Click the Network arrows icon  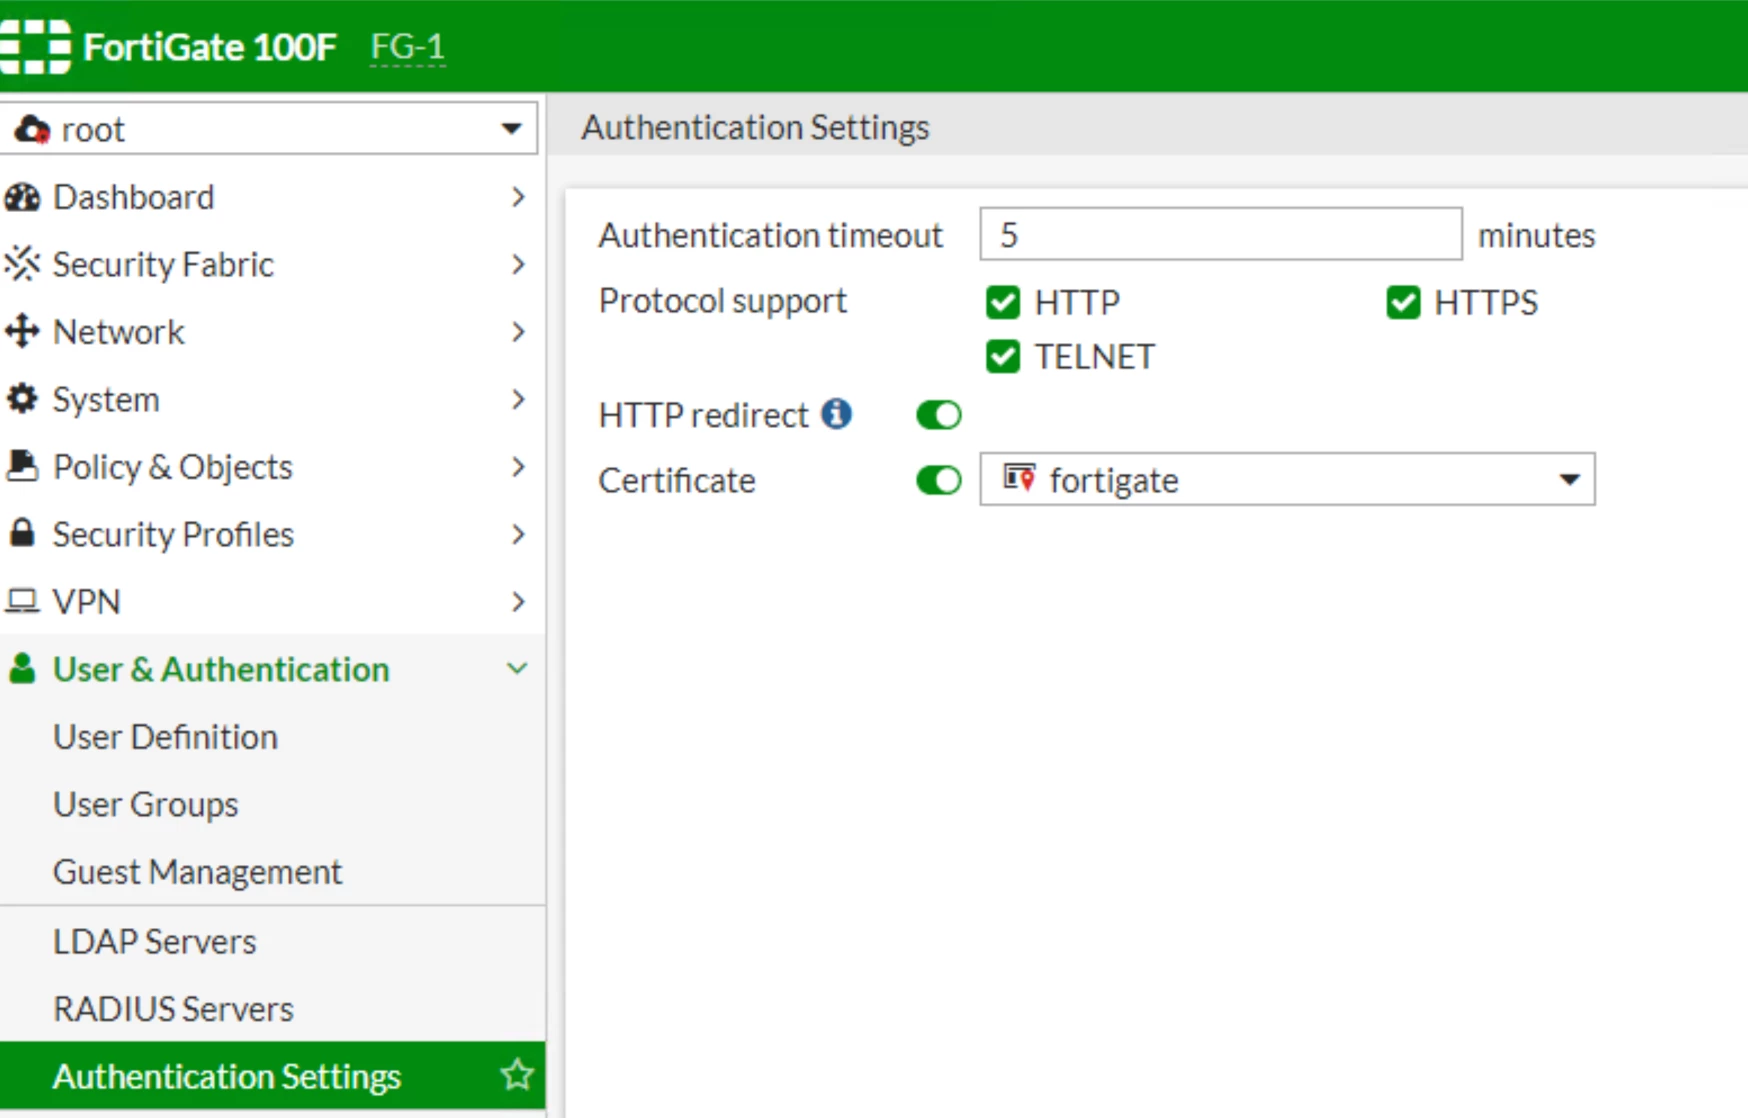[22, 331]
